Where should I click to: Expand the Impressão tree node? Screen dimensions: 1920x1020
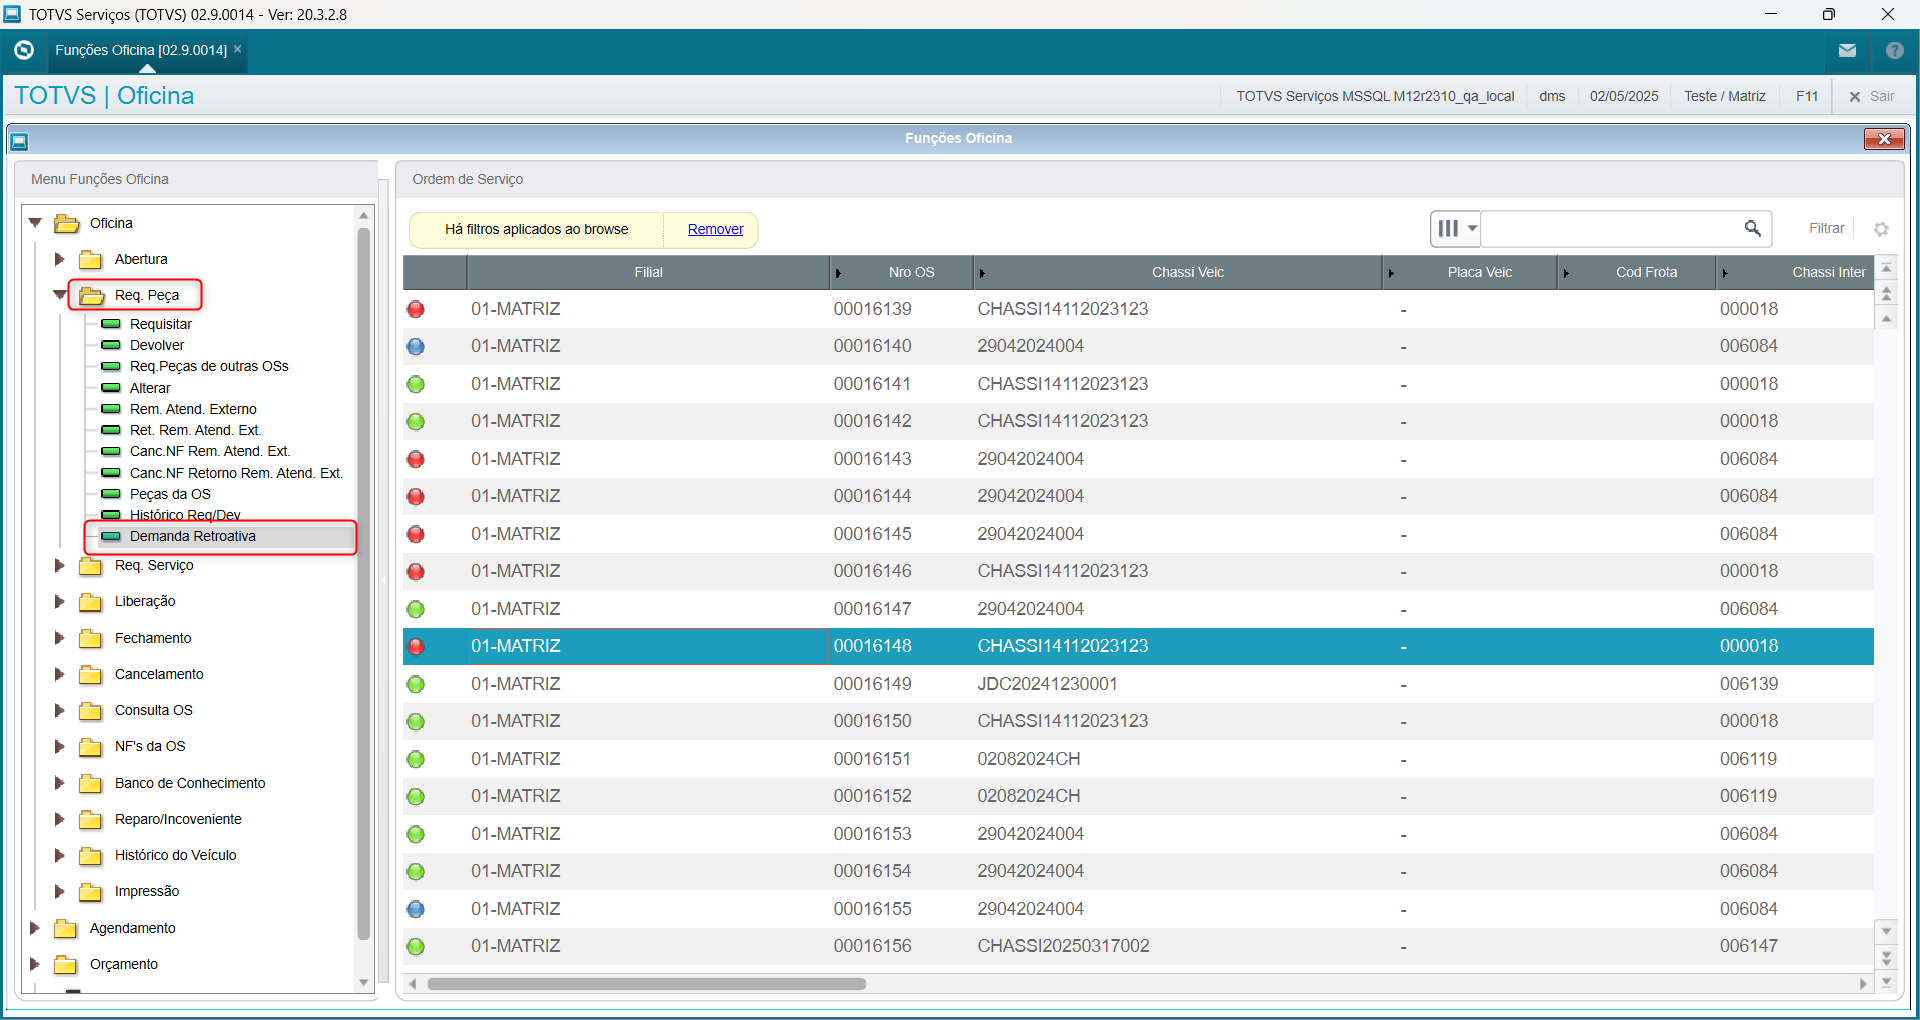point(59,891)
